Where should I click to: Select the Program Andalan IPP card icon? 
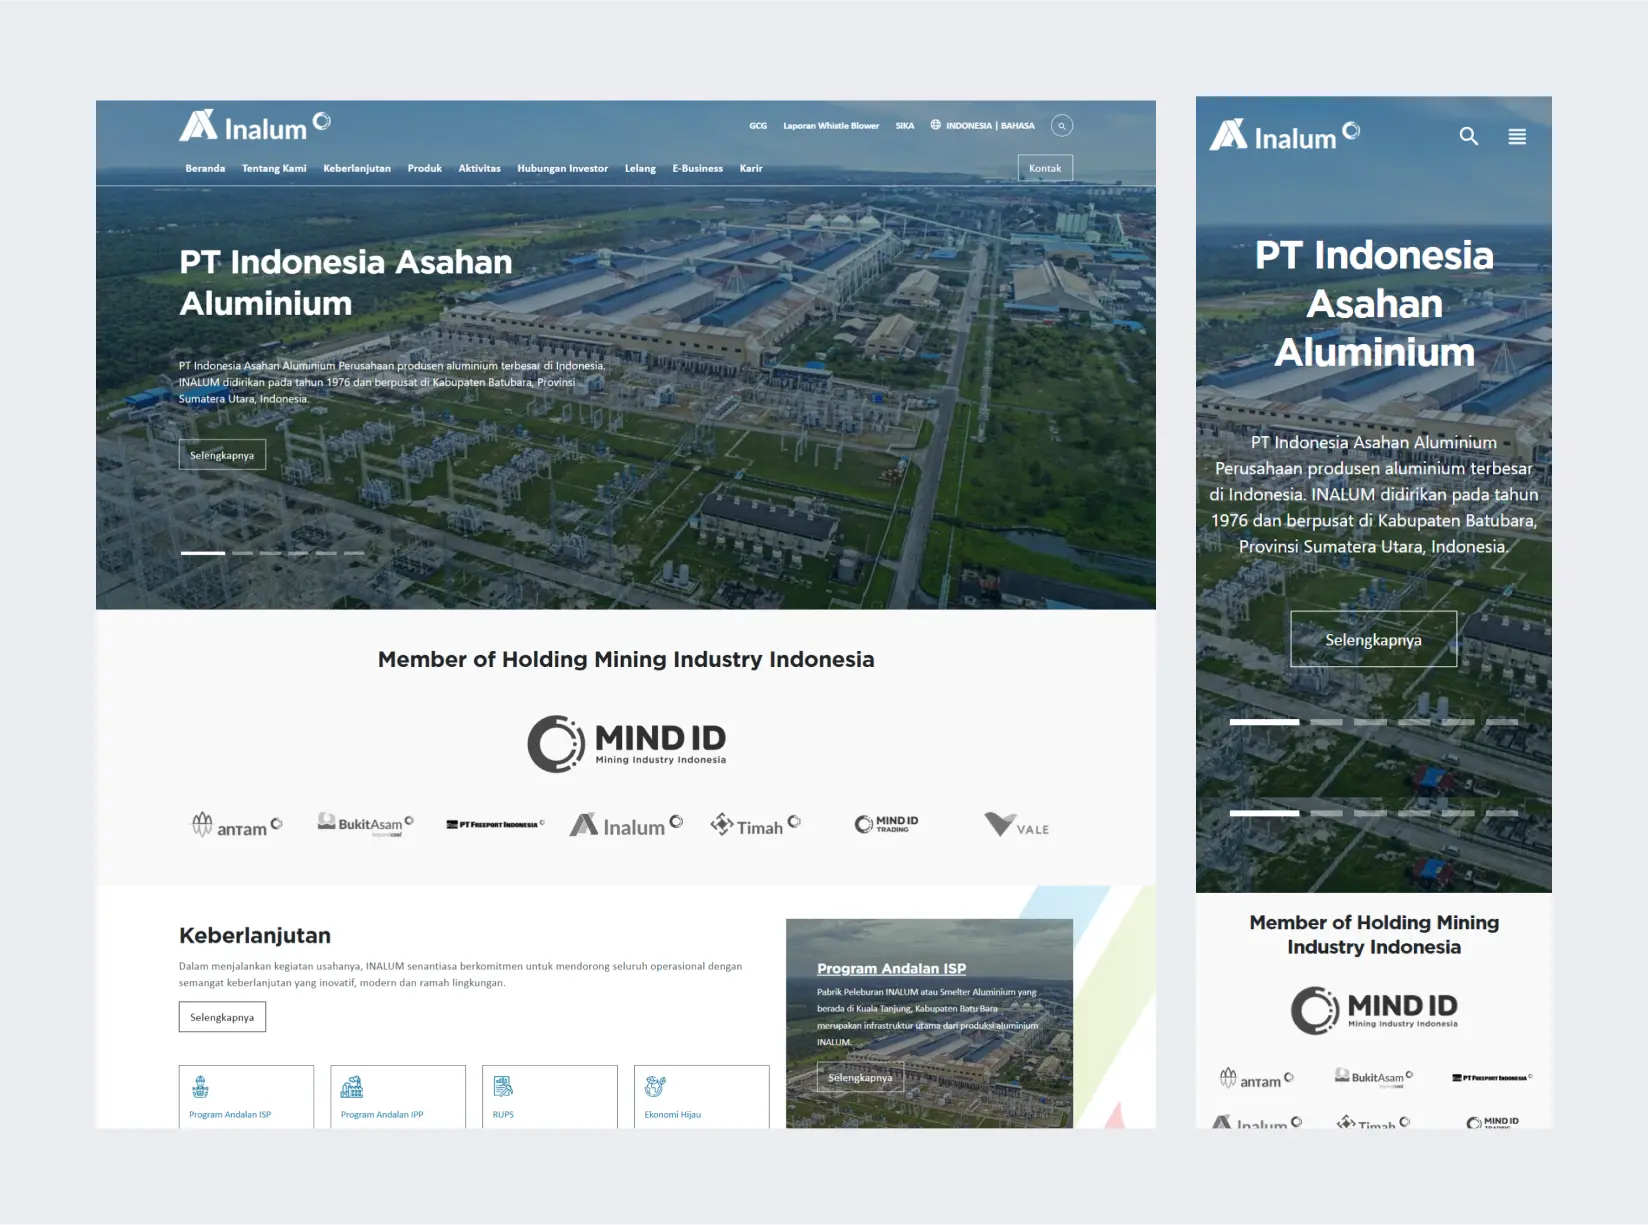(x=352, y=1087)
